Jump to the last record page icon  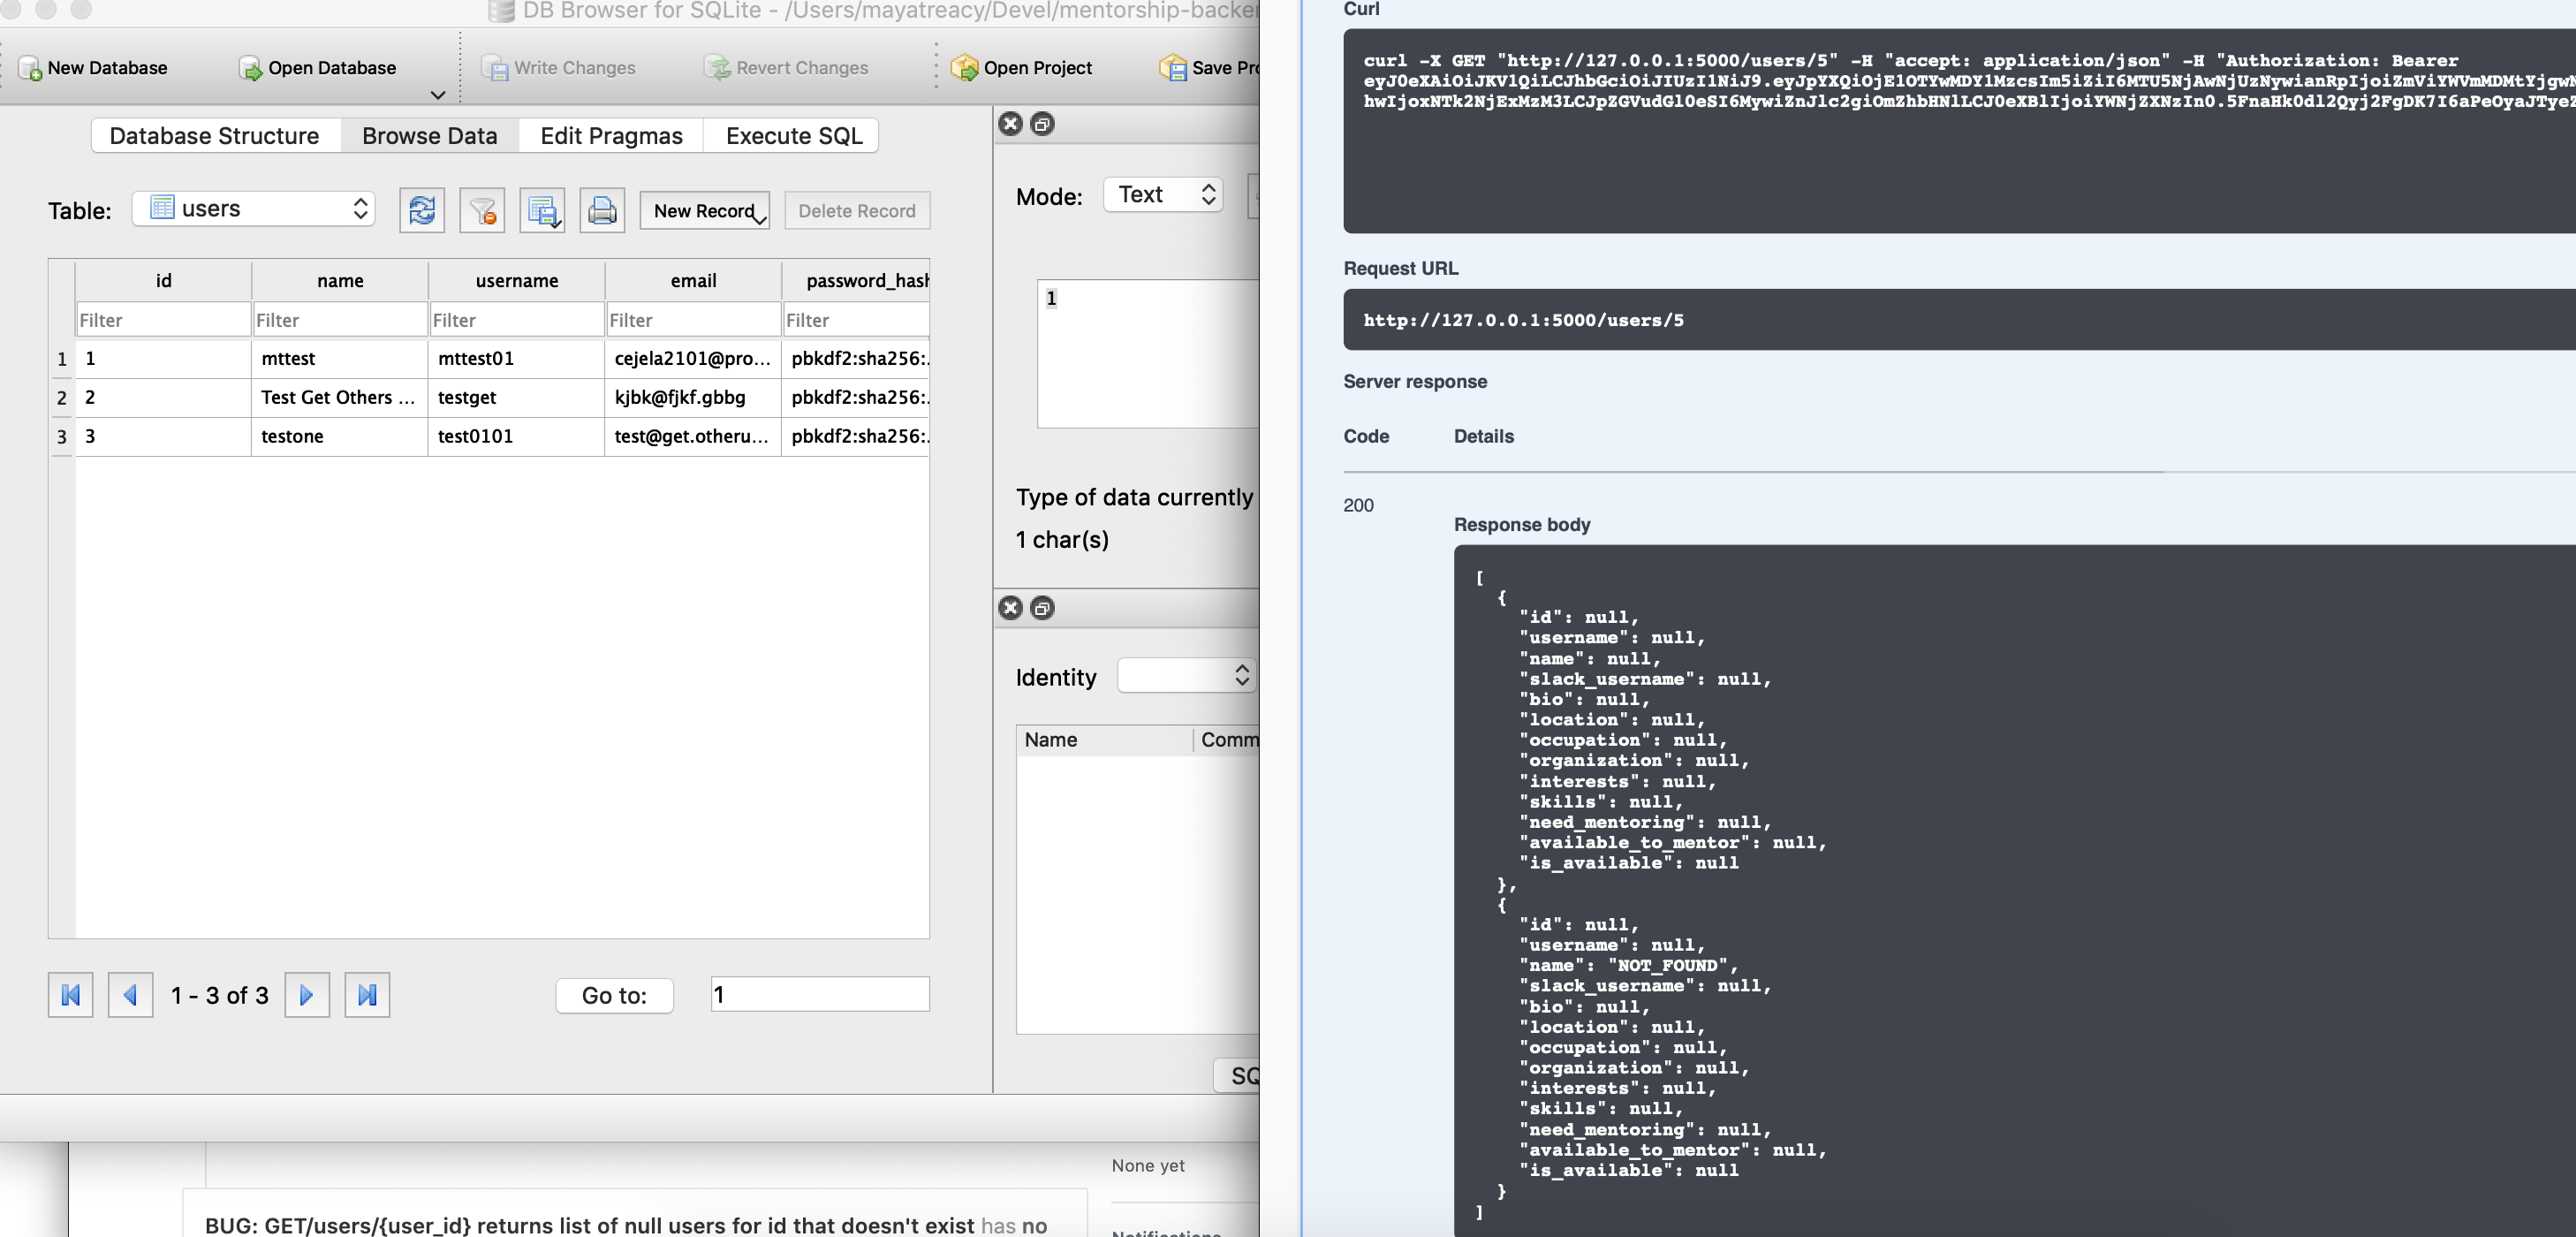pos(367,995)
